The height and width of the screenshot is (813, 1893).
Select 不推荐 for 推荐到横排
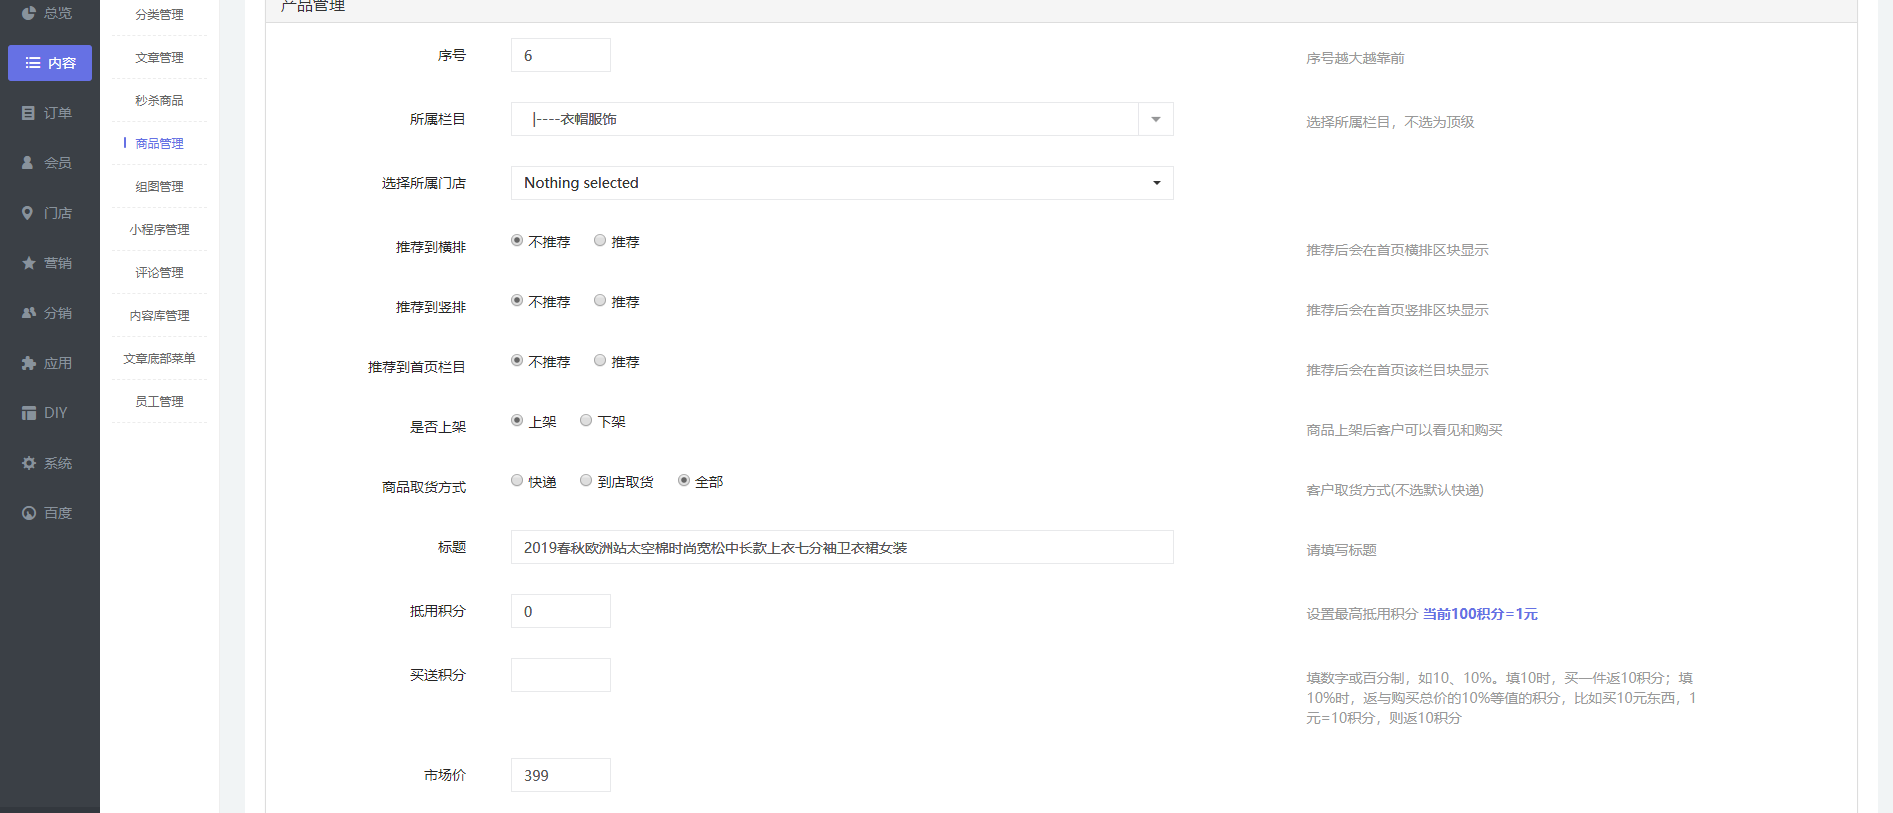coord(517,240)
